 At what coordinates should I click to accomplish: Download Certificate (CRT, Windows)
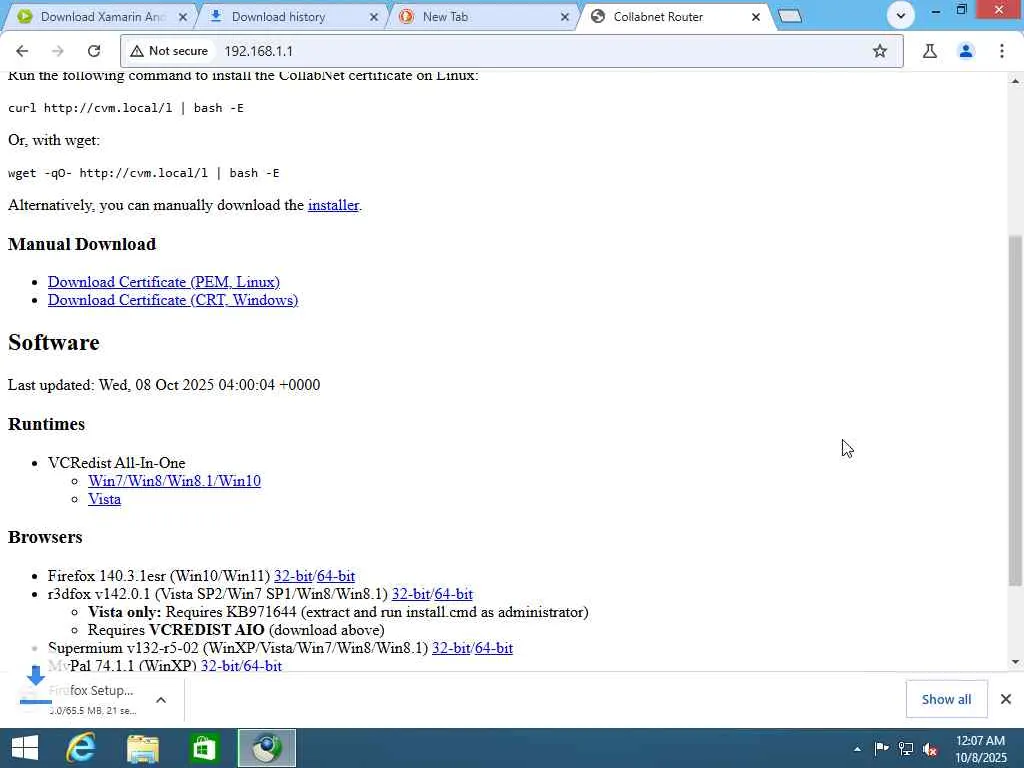(x=173, y=300)
